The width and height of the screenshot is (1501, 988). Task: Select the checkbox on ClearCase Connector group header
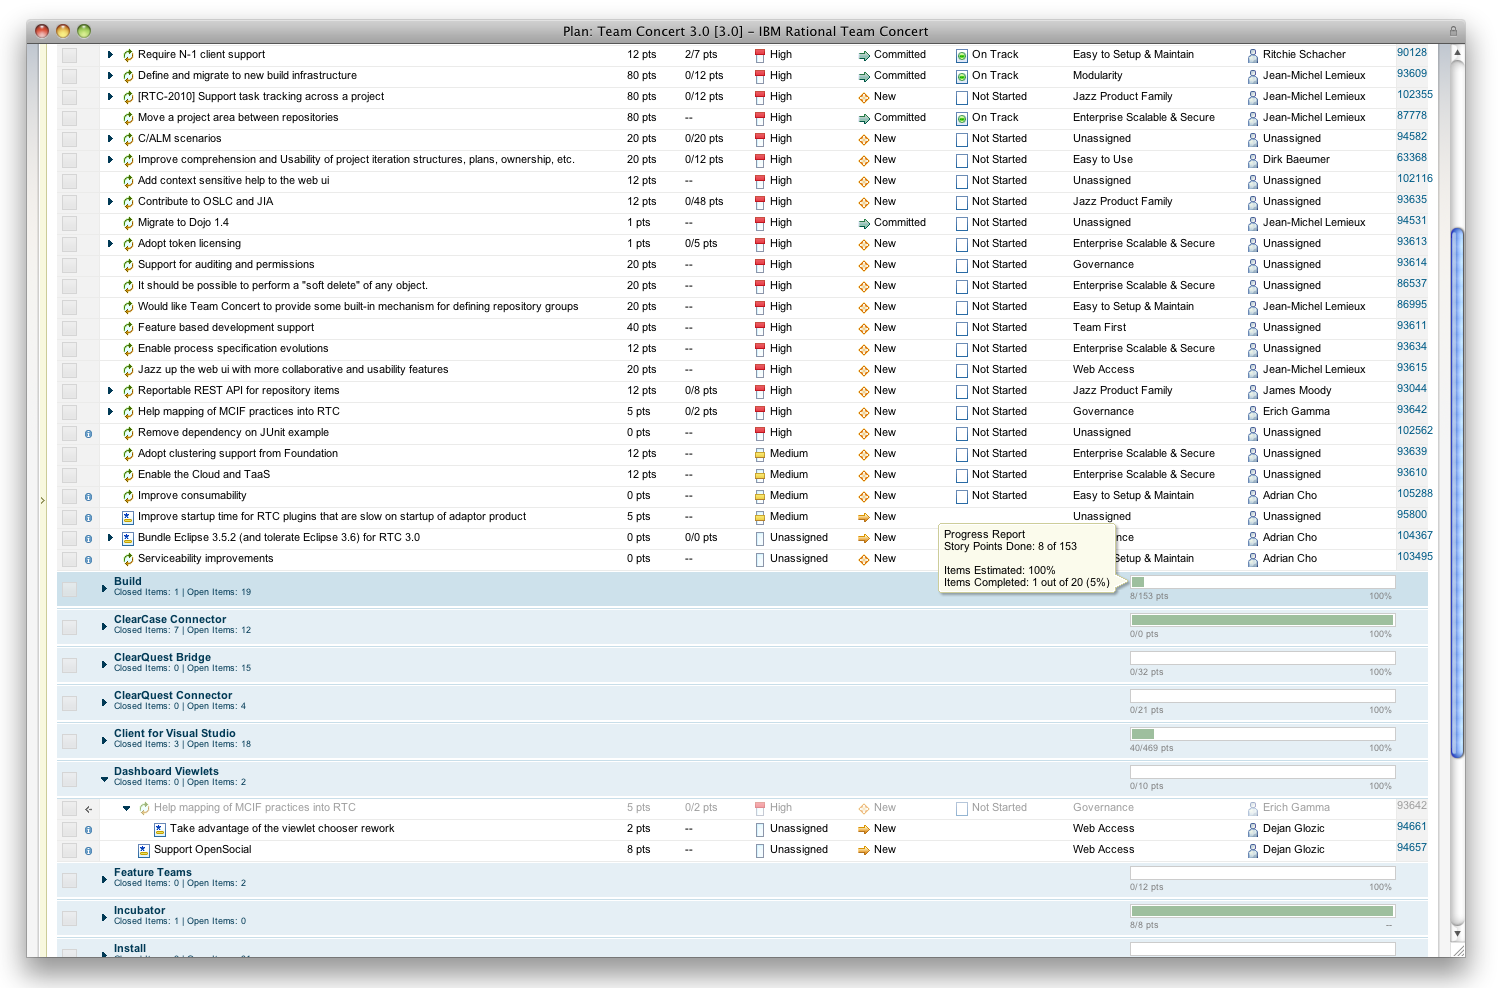(69, 627)
